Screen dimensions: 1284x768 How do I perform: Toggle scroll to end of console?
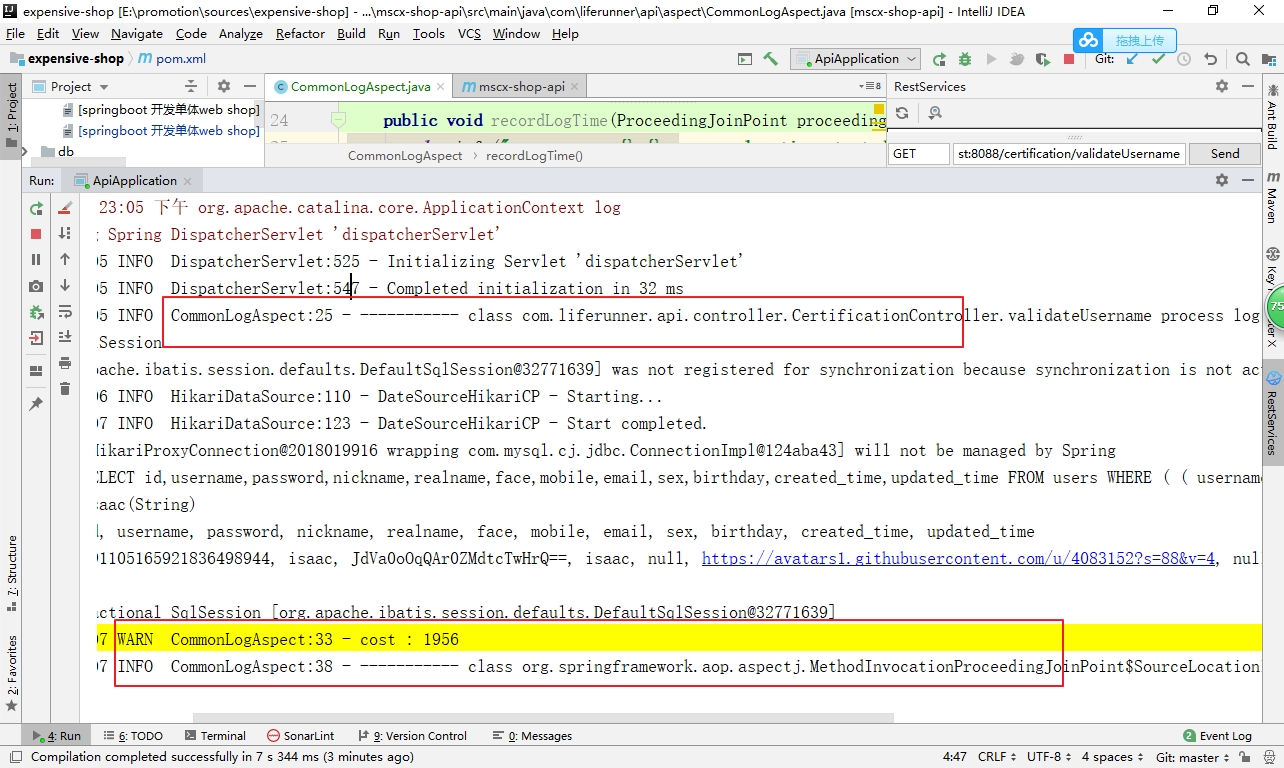click(x=65, y=337)
